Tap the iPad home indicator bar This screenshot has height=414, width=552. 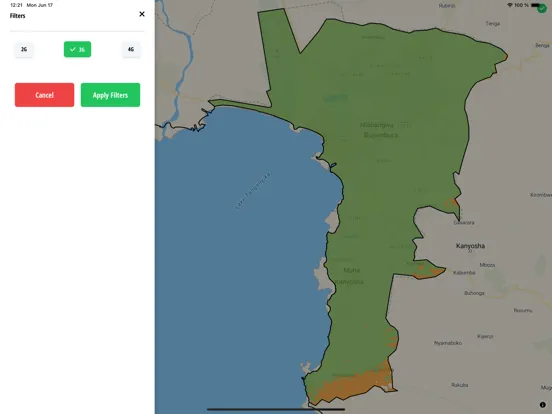tap(276, 409)
